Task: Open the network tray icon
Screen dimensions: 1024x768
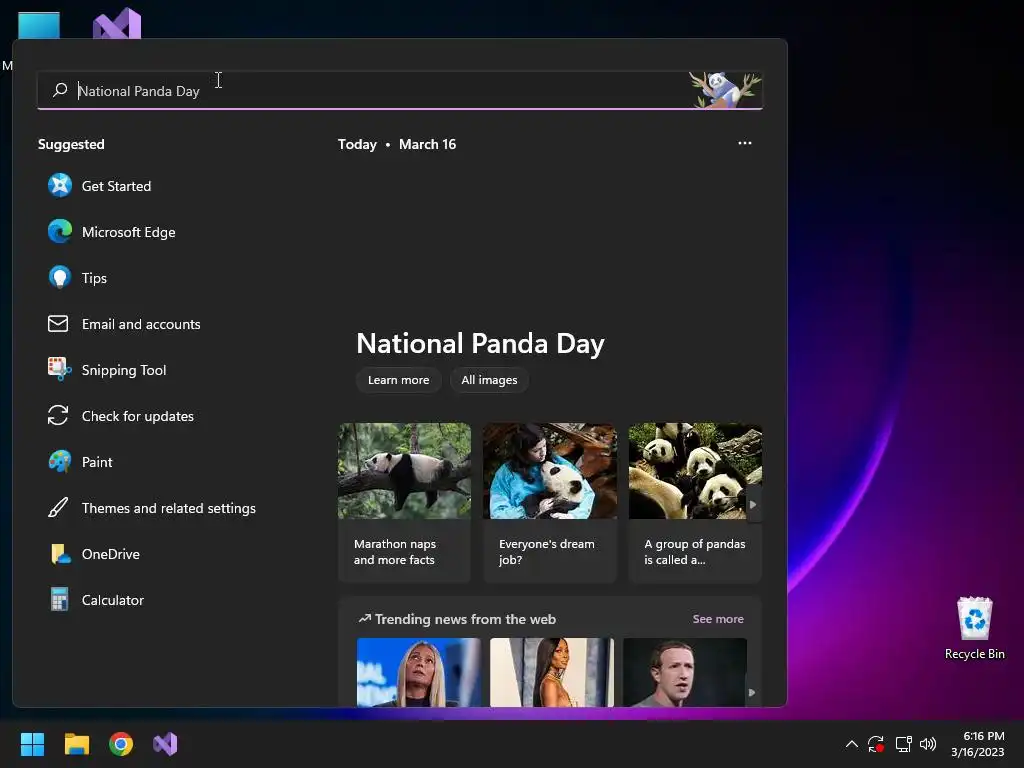Action: point(903,744)
